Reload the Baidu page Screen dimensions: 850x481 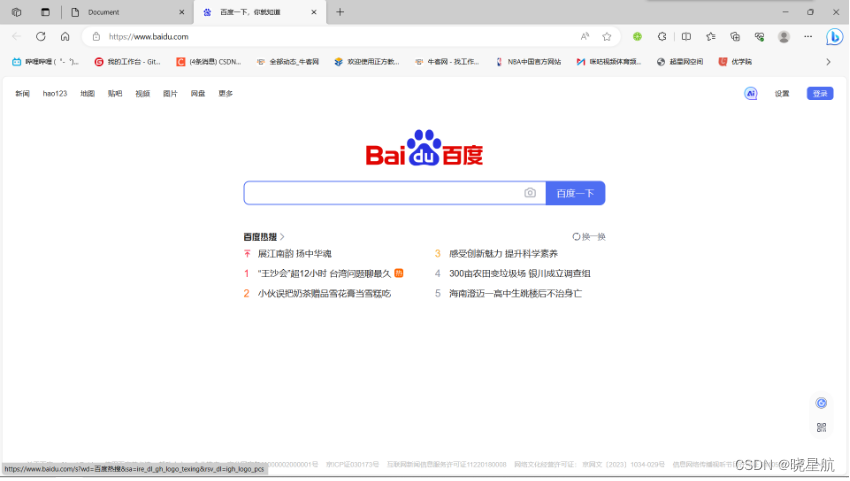tap(41, 36)
